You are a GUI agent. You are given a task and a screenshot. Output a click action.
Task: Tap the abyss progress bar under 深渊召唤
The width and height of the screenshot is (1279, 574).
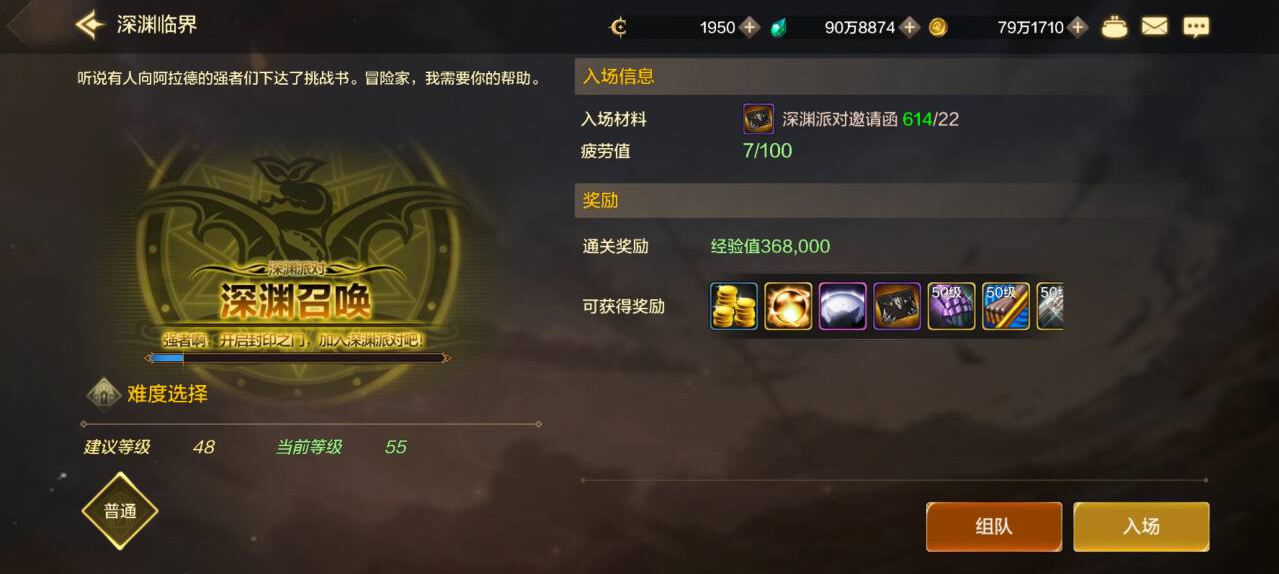(297, 357)
